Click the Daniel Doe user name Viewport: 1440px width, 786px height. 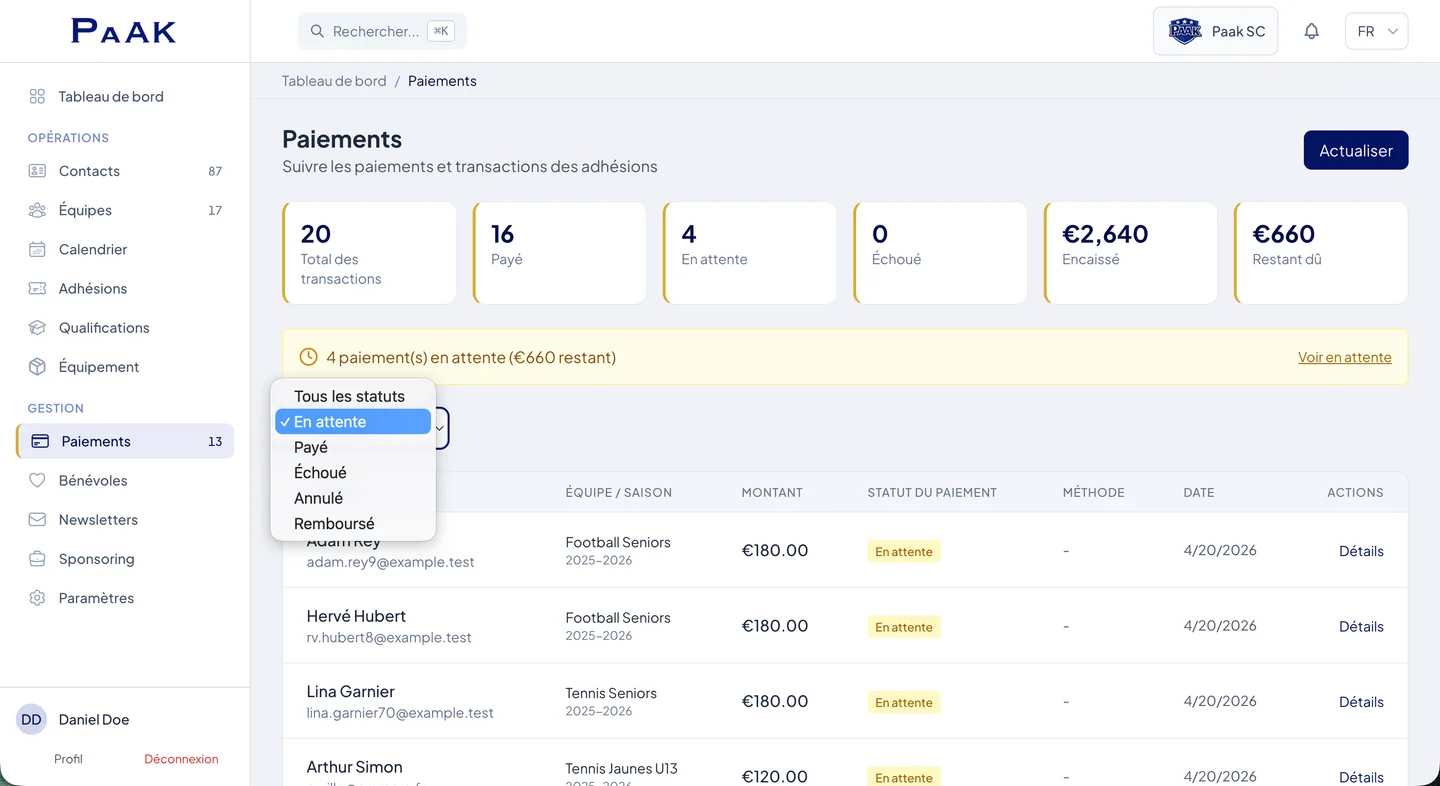94,720
